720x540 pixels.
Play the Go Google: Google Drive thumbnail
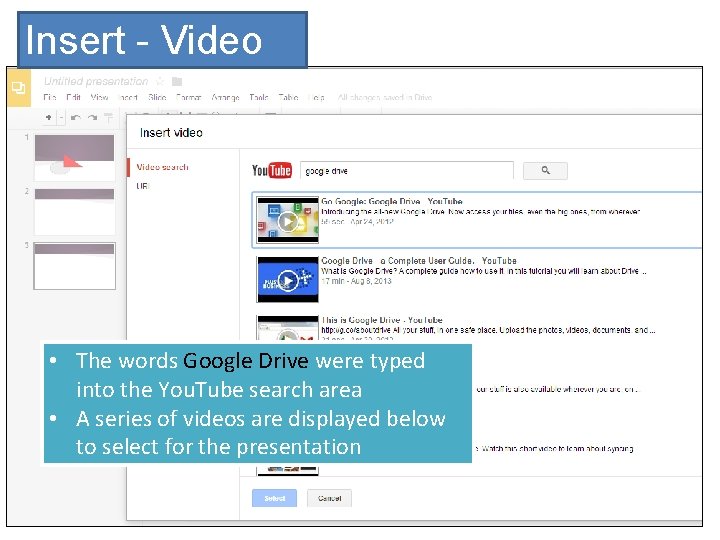tap(288, 220)
